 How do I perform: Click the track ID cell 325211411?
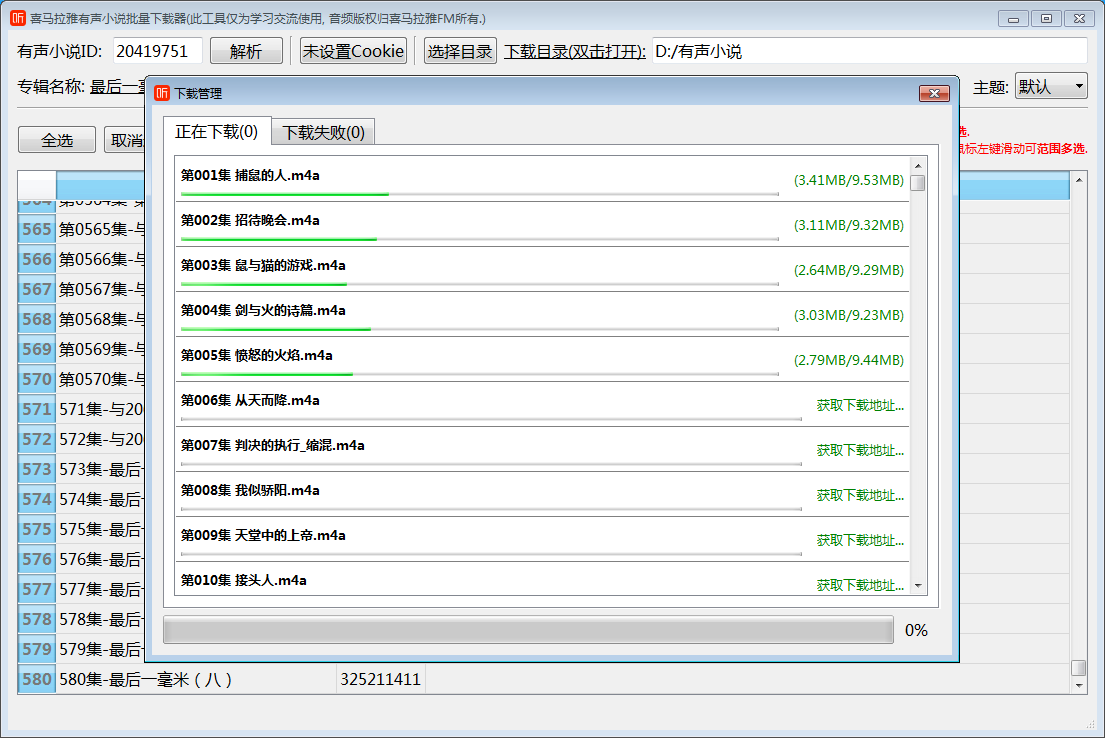click(x=381, y=679)
